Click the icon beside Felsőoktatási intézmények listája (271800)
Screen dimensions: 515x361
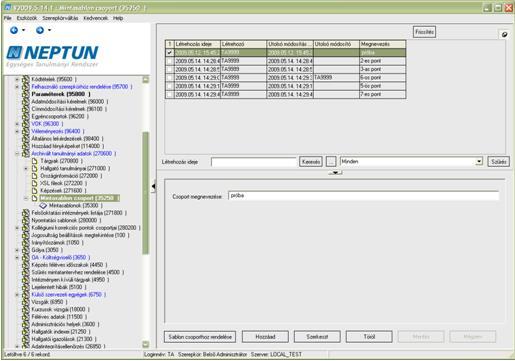[26, 213]
